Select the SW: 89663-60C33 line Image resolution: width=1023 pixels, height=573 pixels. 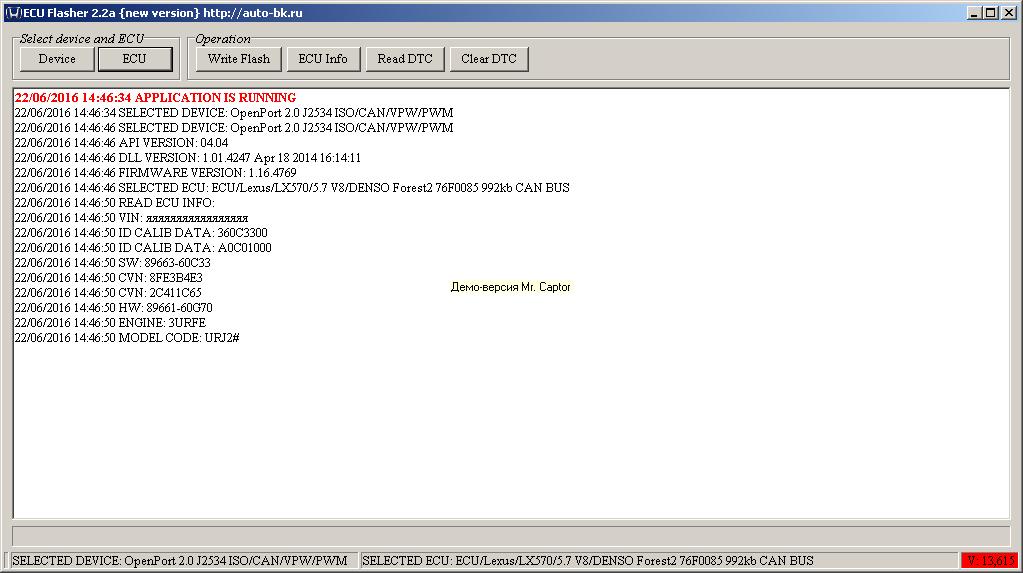113,263
